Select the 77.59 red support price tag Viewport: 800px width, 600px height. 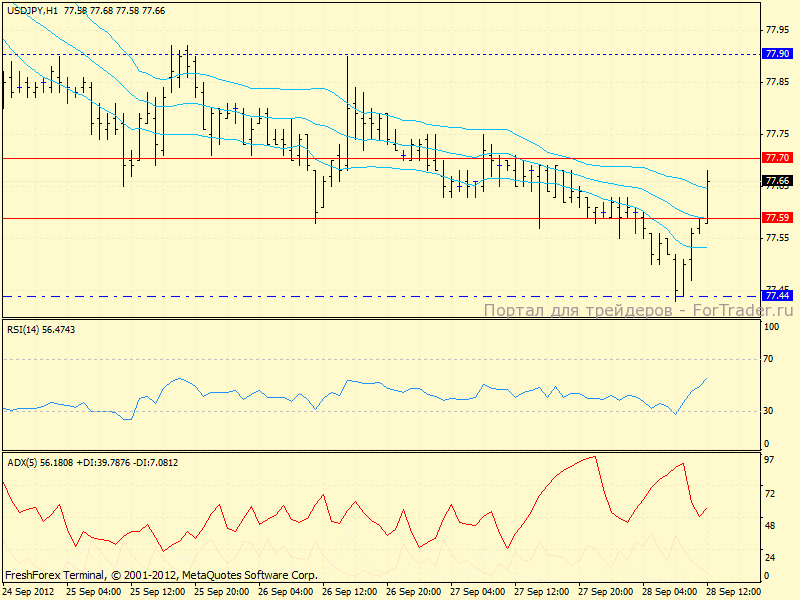[777, 217]
